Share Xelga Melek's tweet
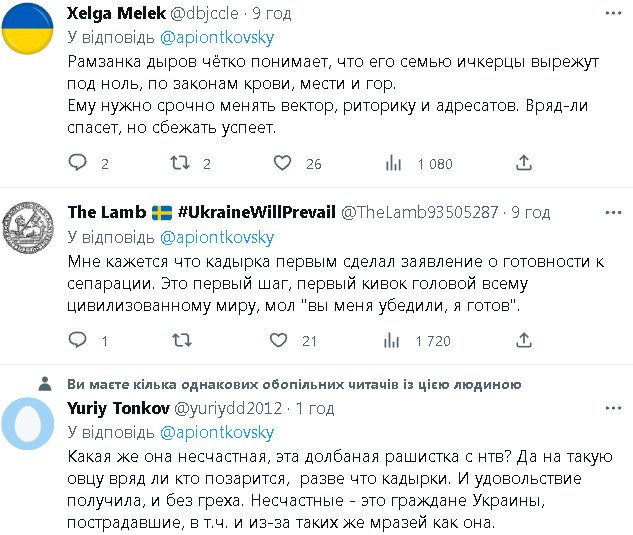633x535 pixels. 523,163
